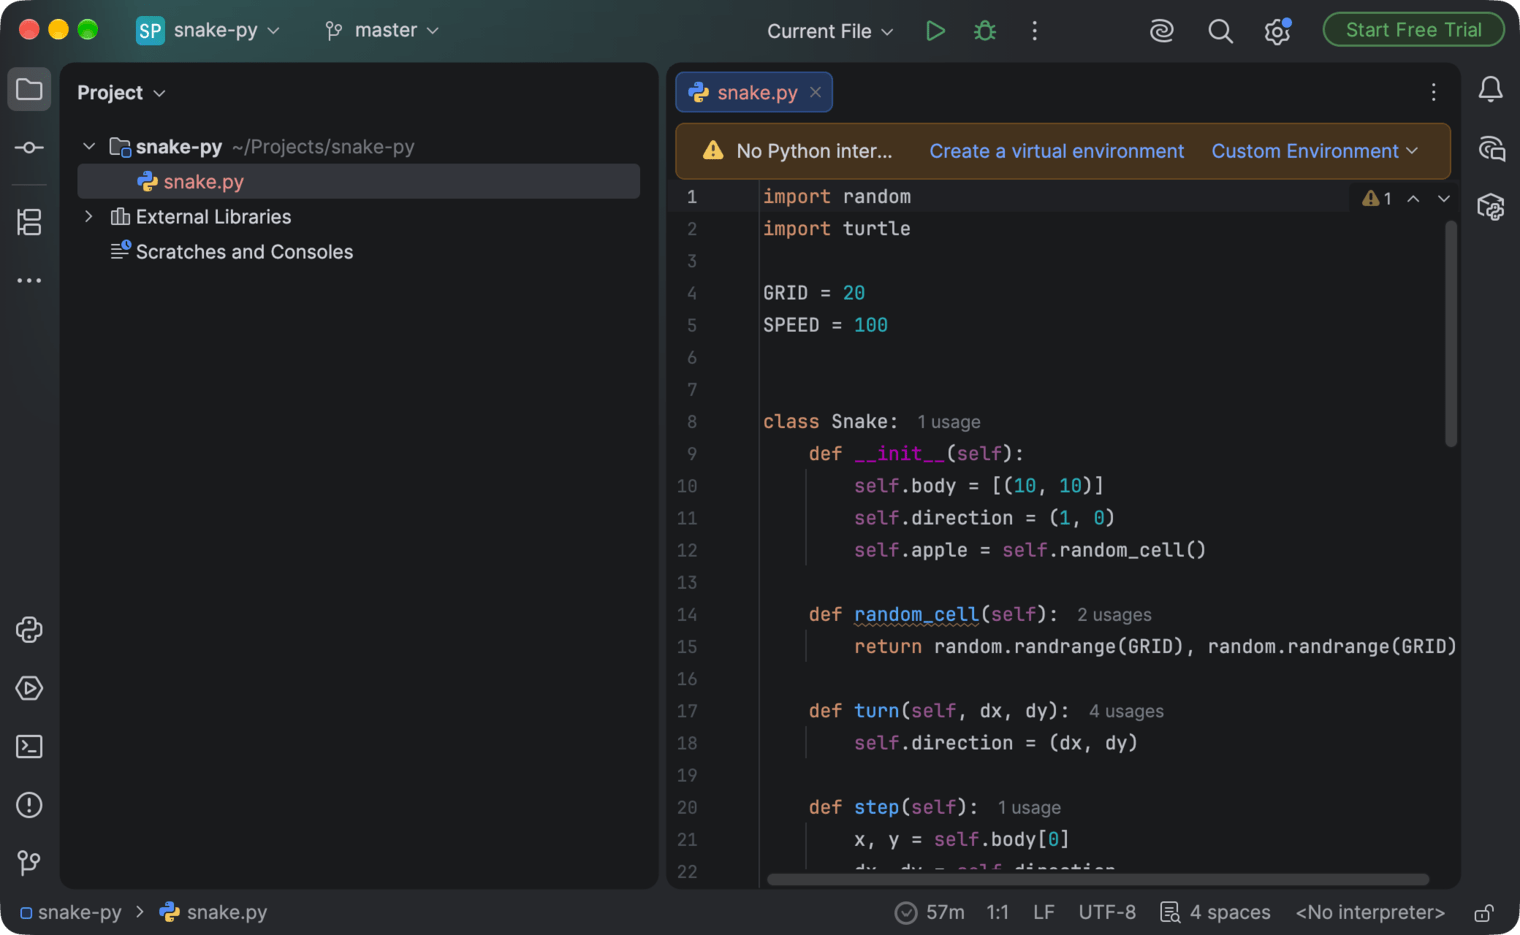1520x935 pixels.
Task: Jump to next highlighted error arrow
Action: click(x=1443, y=199)
